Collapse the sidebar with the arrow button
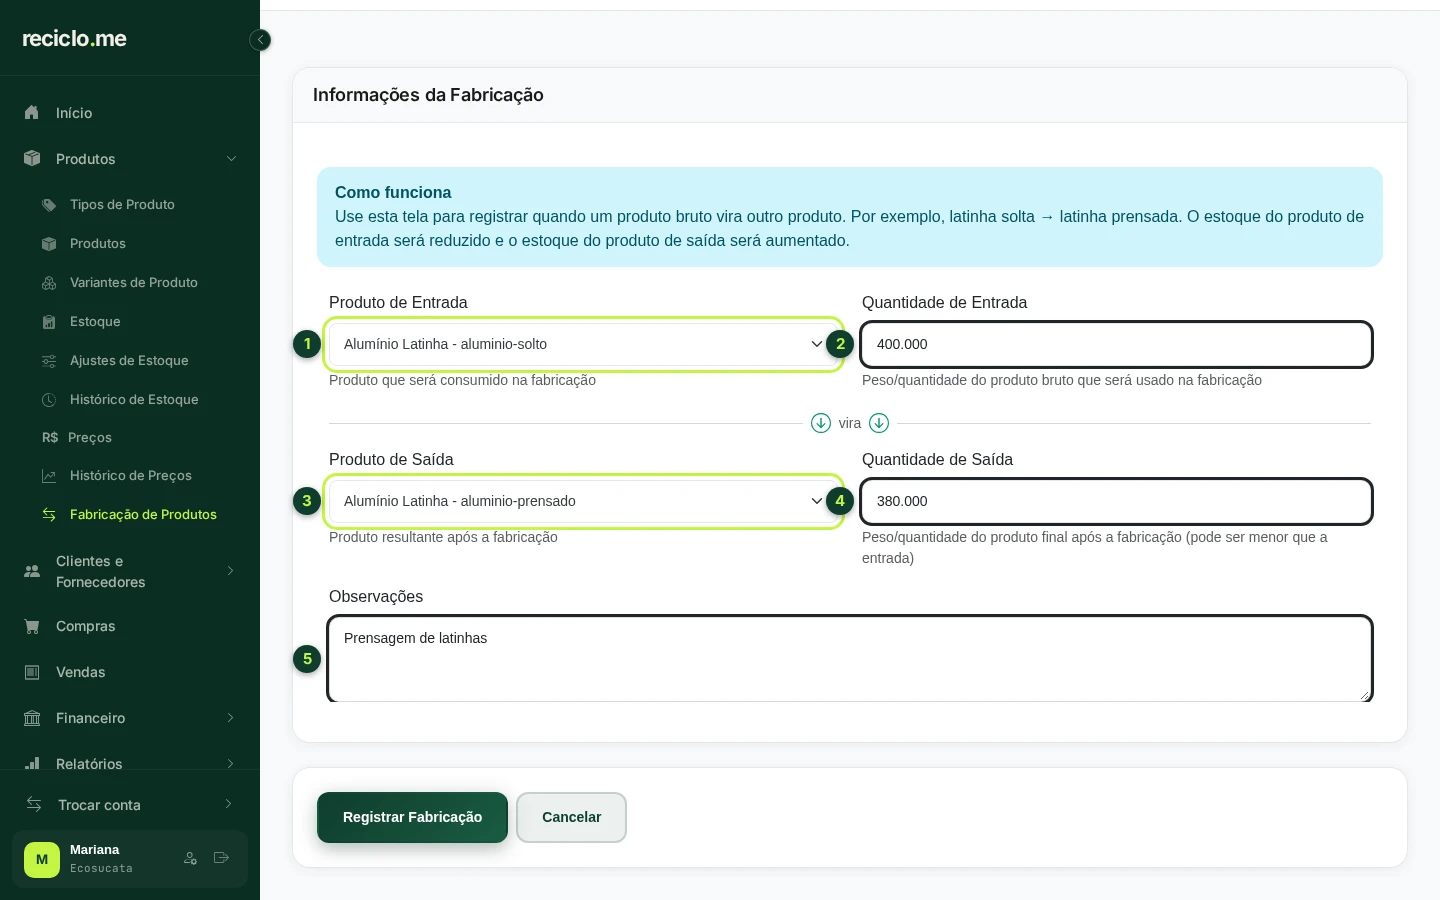Screen dimensions: 1440x900 coord(260,40)
